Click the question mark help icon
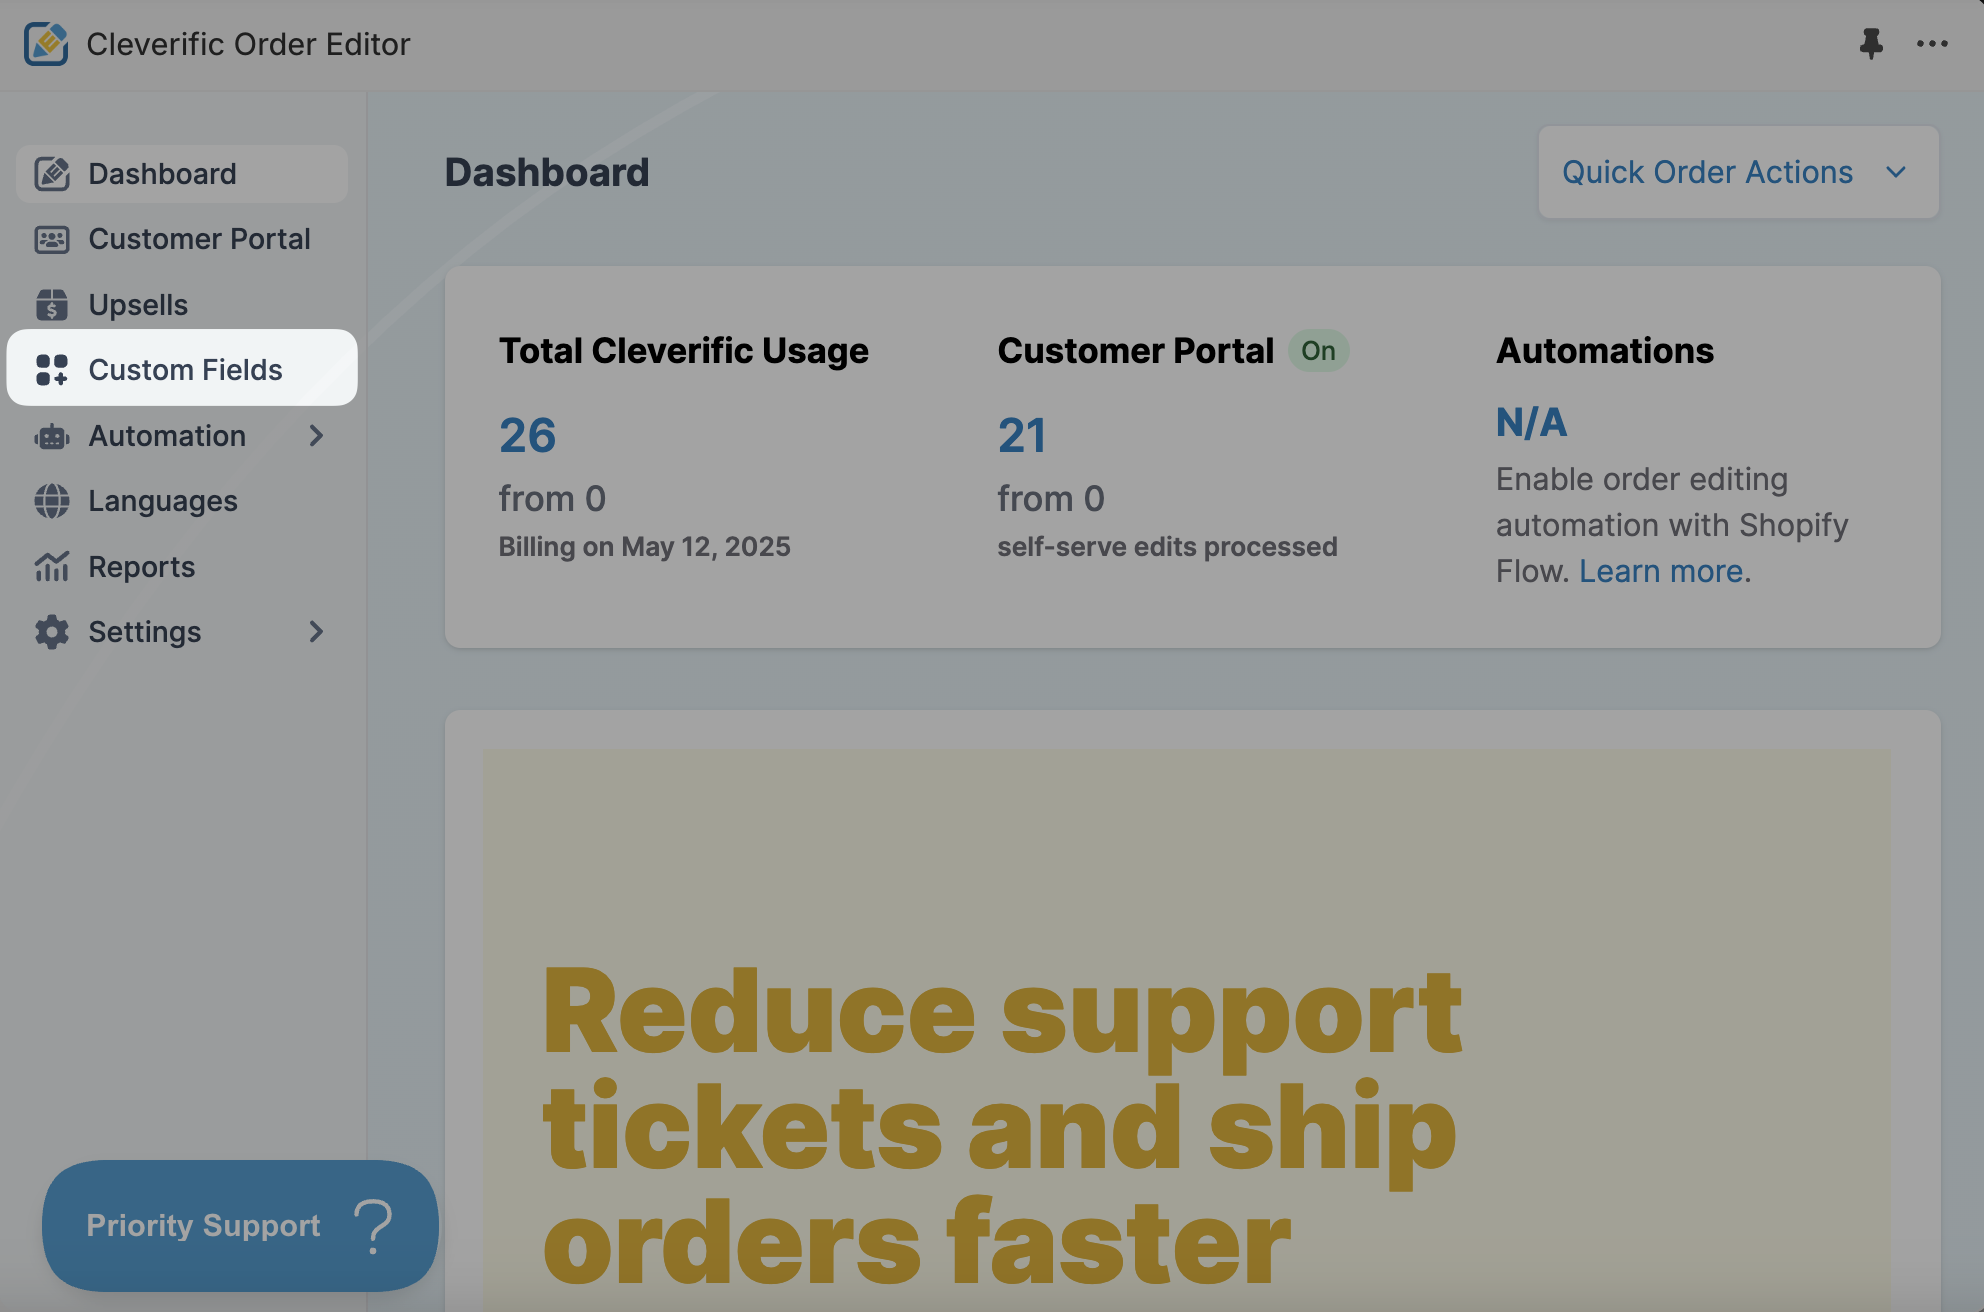The height and width of the screenshot is (1312, 1984). click(374, 1226)
